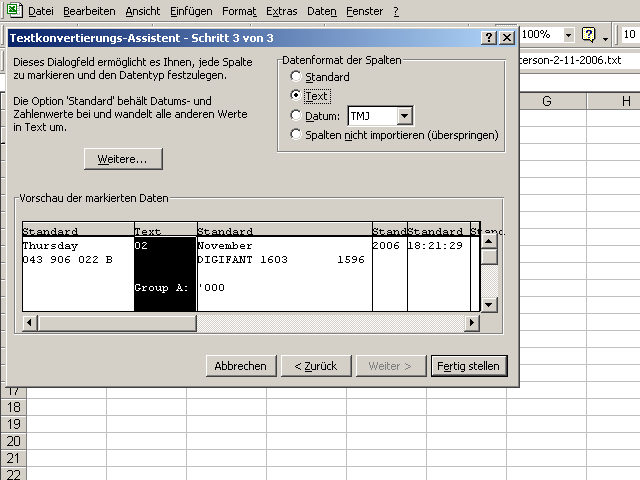640x480 pixels.
Task: Open the Fenster menu
Action: point(364,11)
